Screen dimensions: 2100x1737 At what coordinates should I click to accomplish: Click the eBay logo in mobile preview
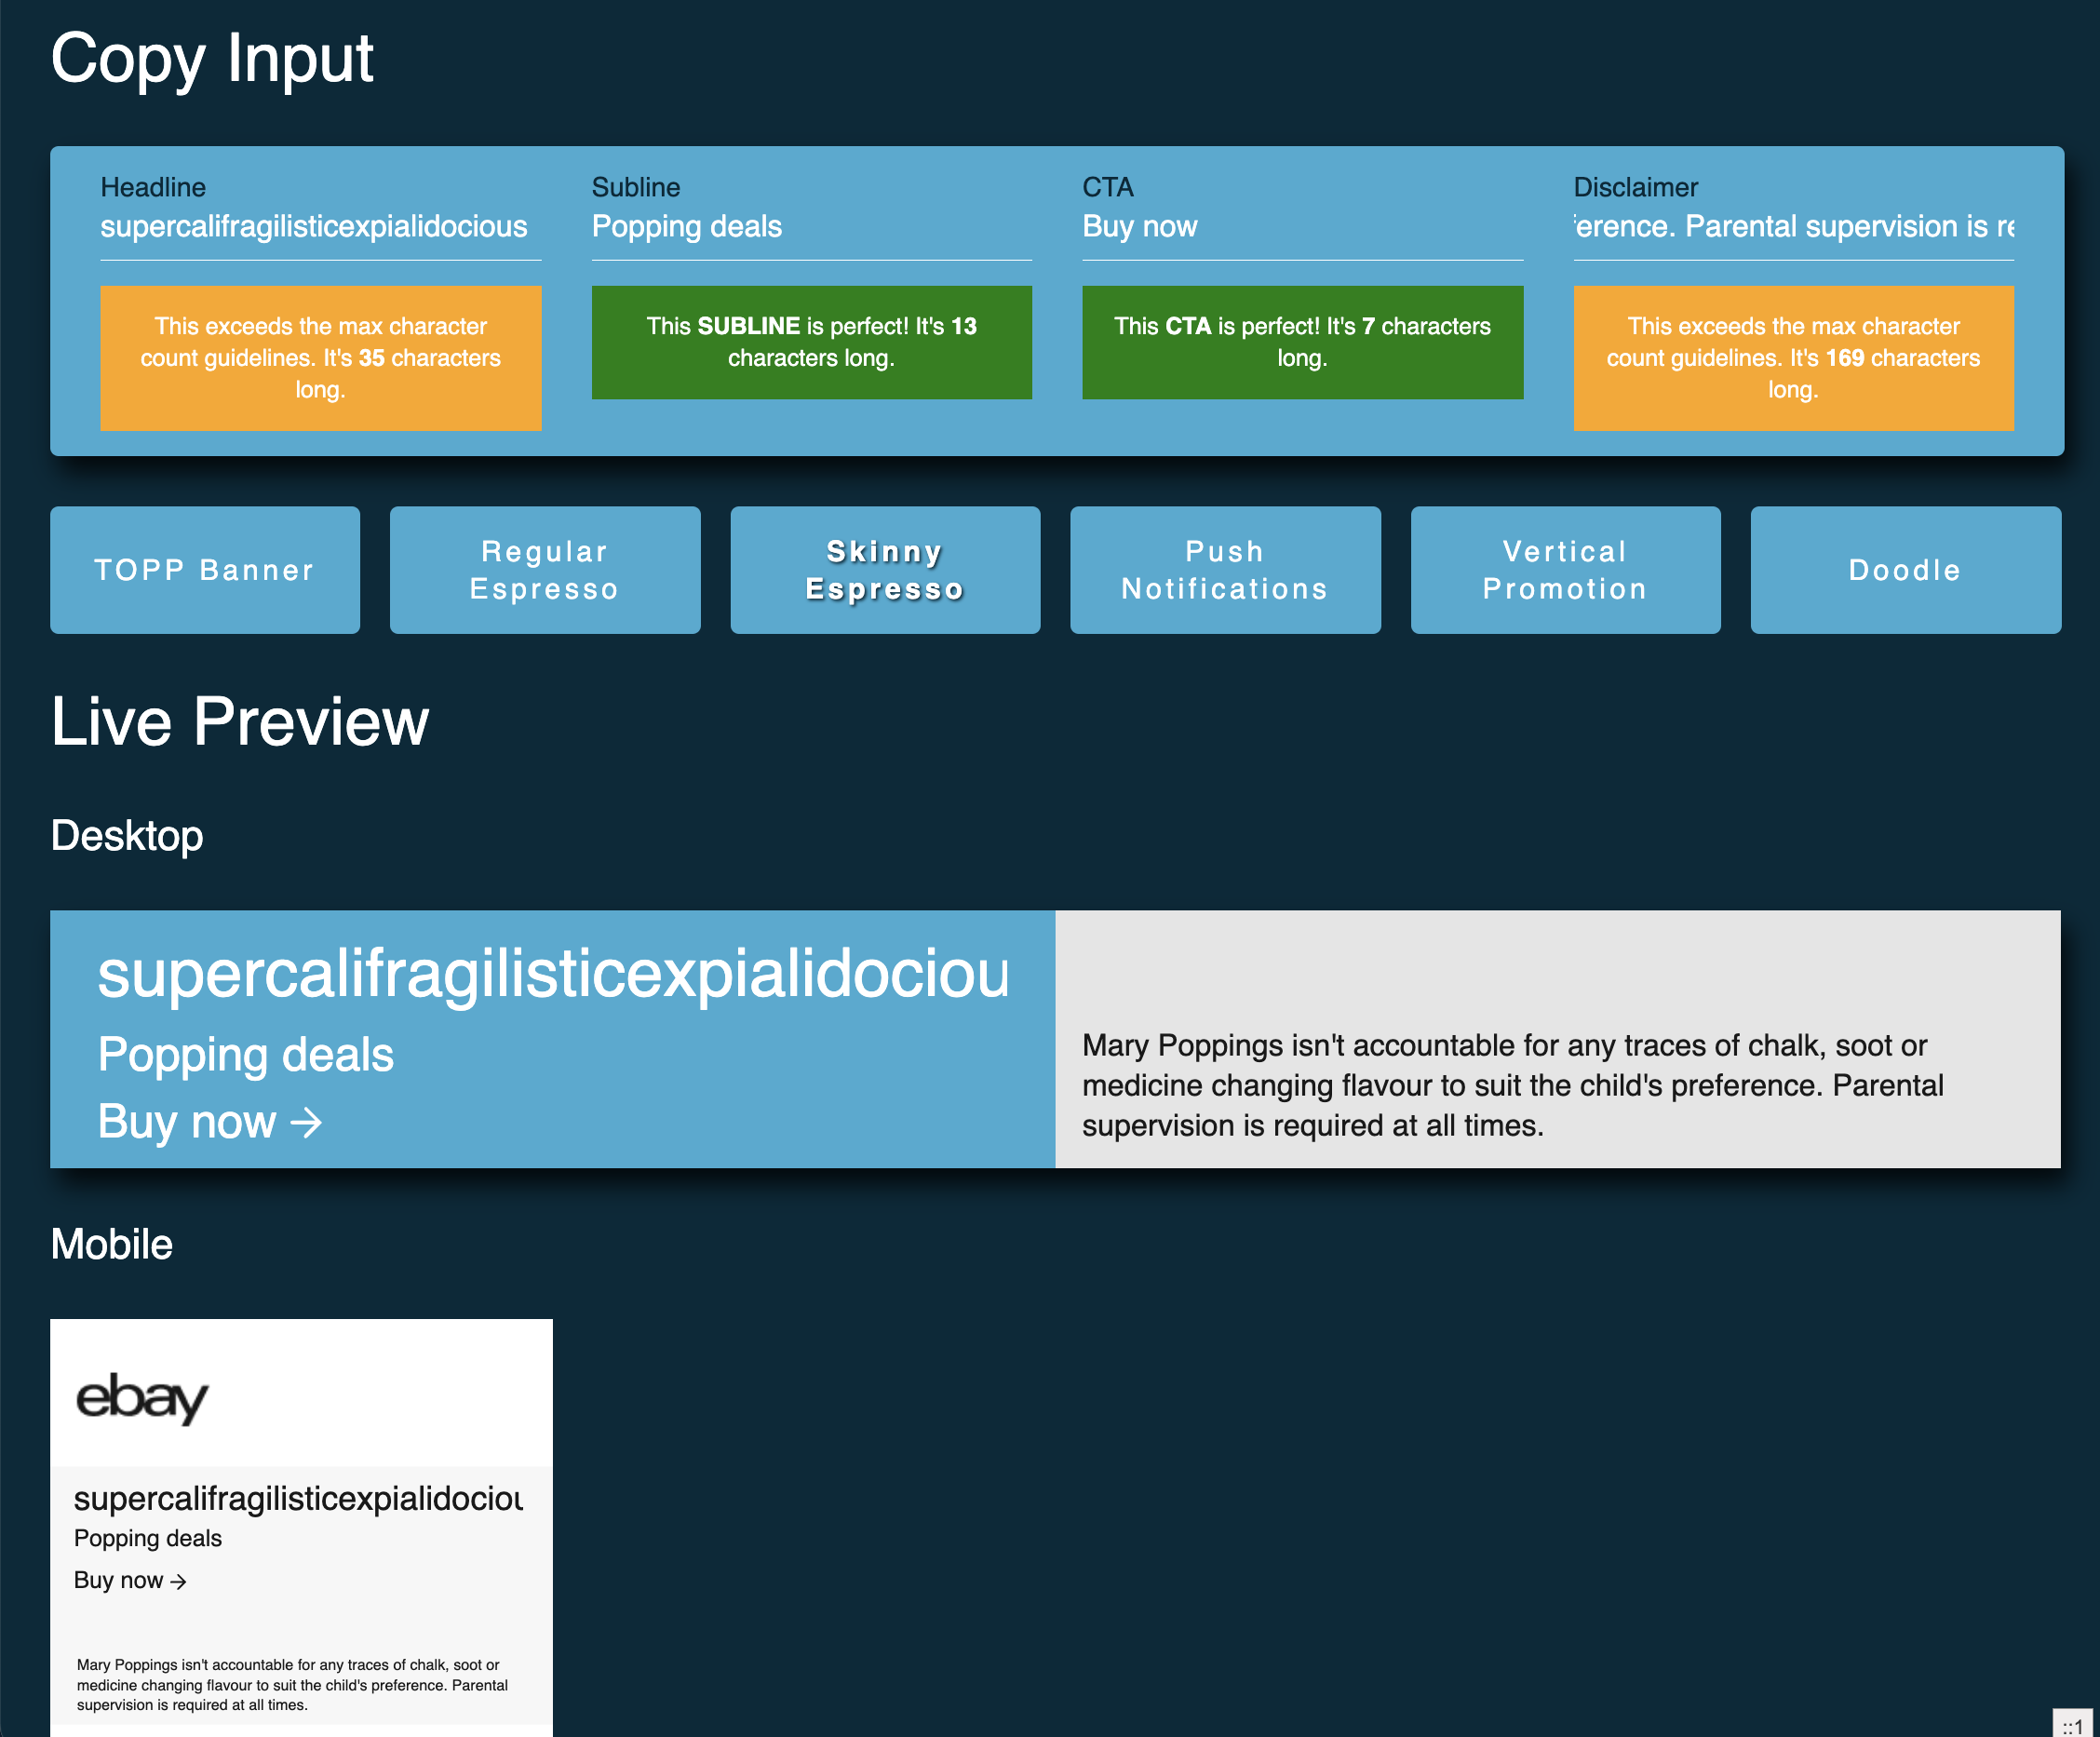pyautogui.click(x=142, y=1397)
